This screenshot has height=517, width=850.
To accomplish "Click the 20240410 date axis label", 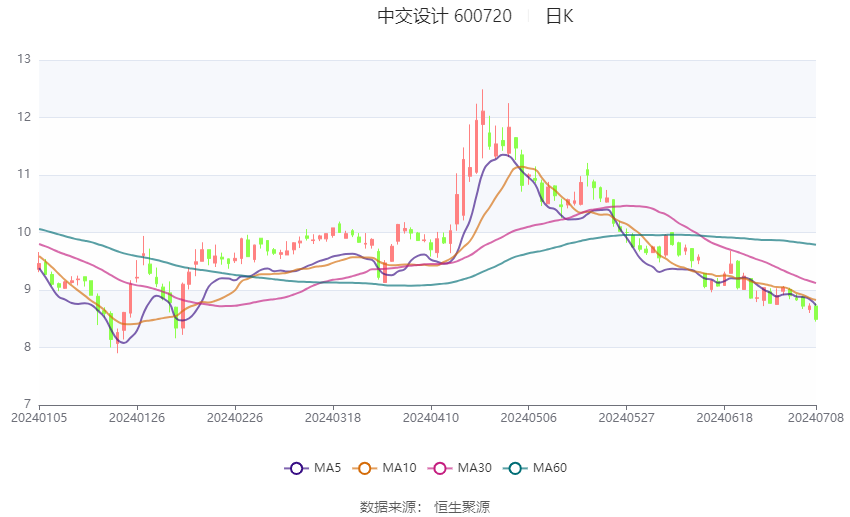I will coord(431,418).
